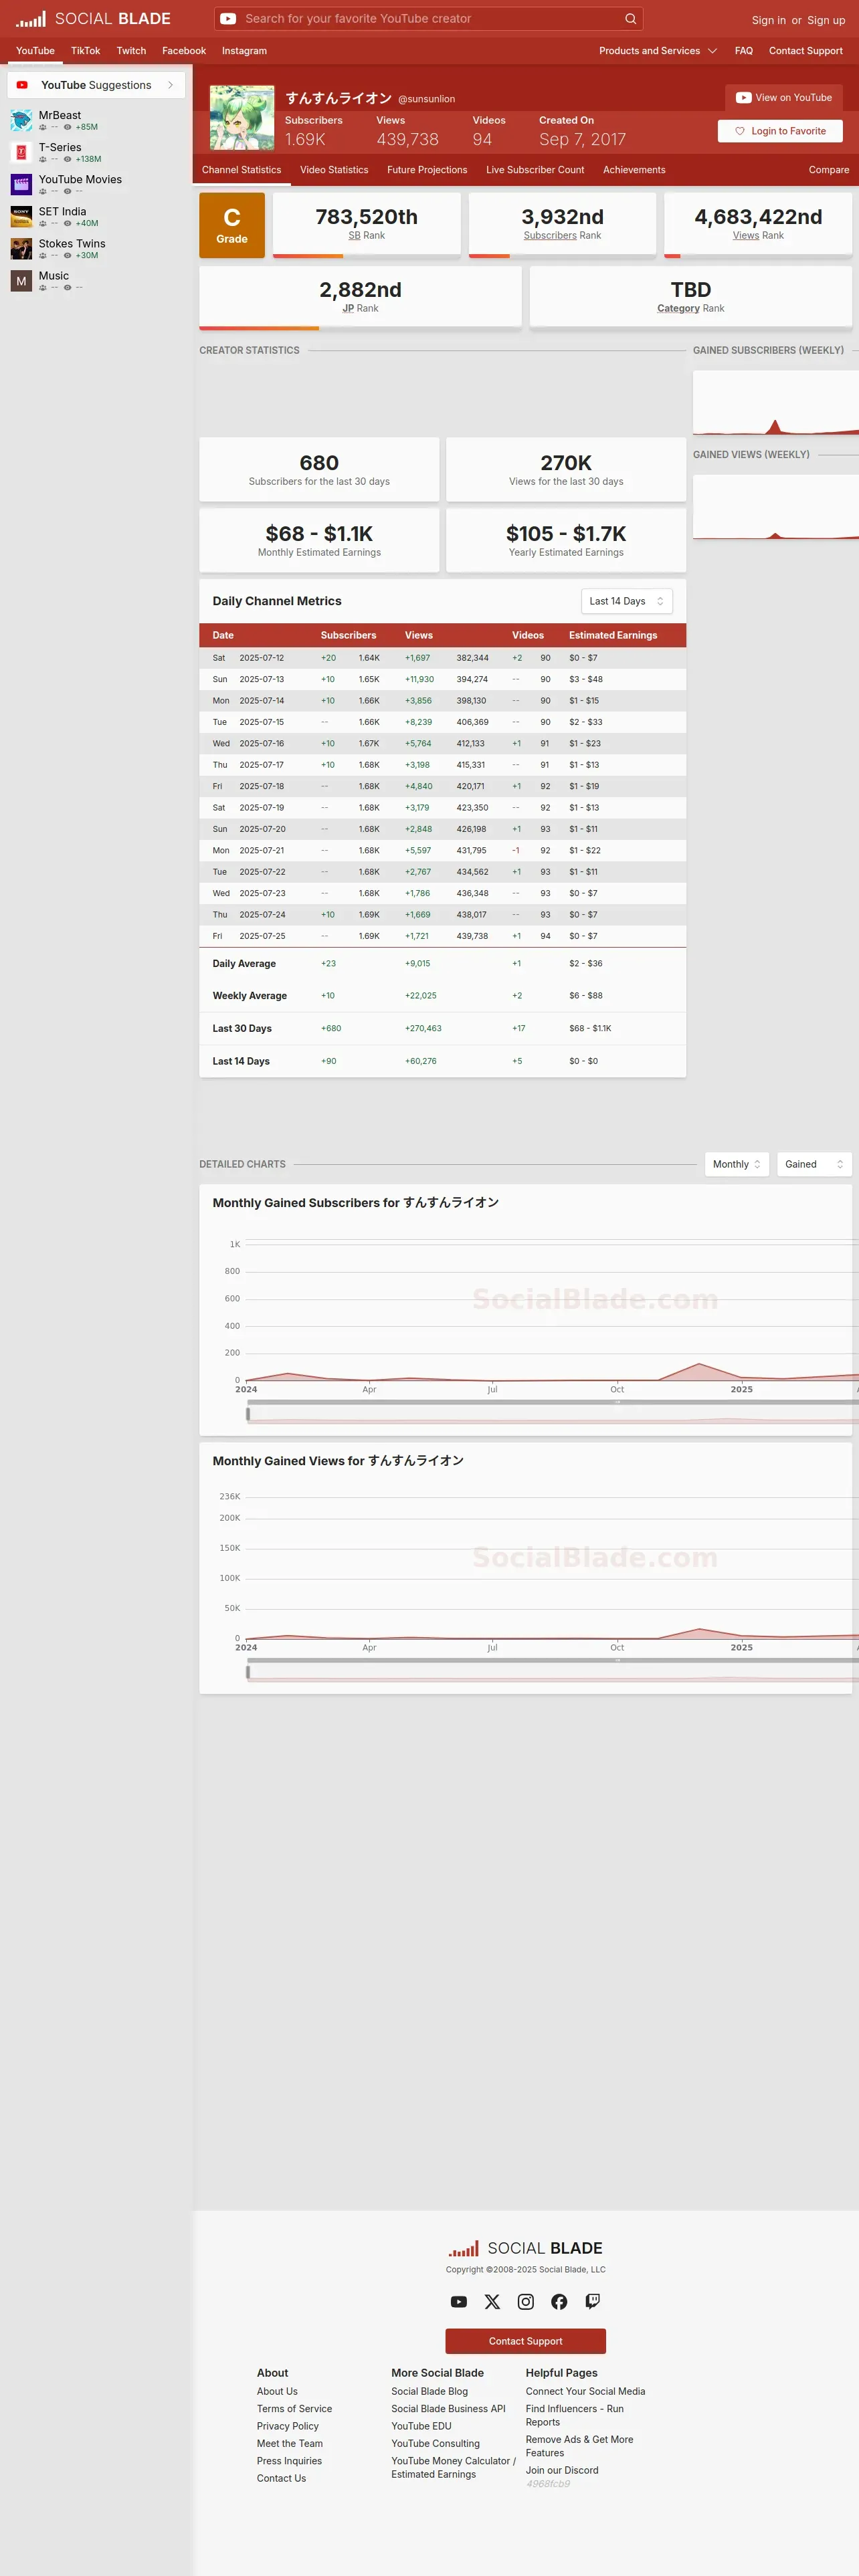
Task: Click the Press Inquiries footer link
Action: (289, 2461)
